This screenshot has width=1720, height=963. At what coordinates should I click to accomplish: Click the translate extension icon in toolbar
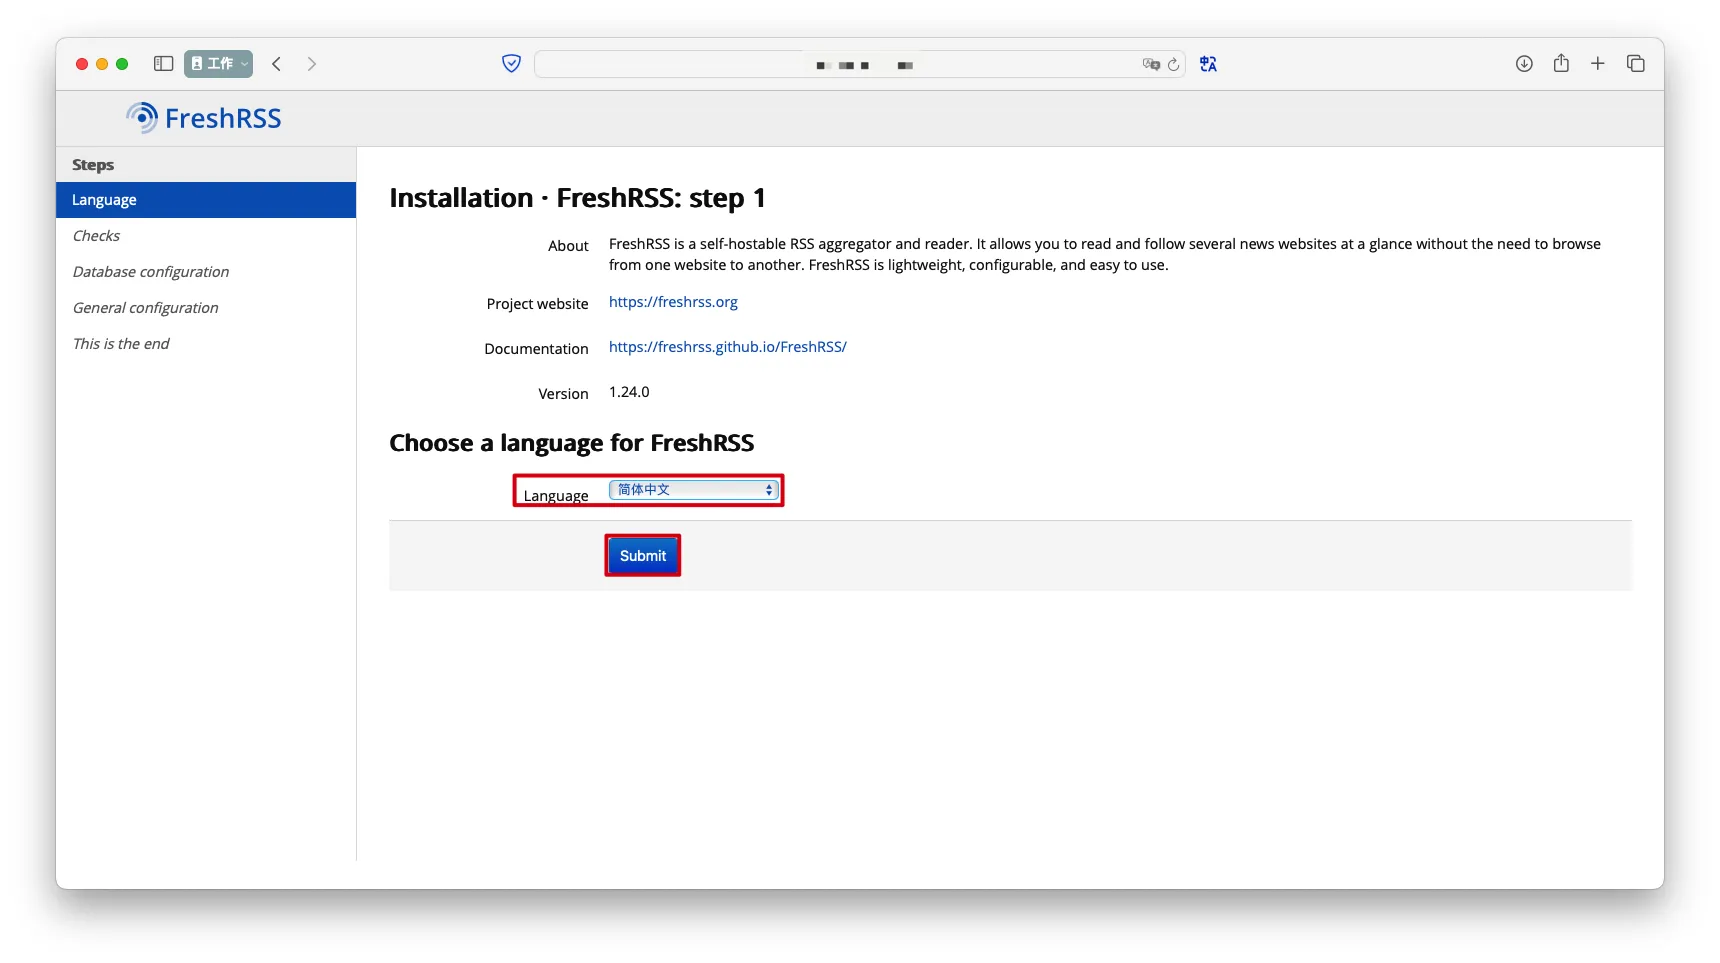tap(1208, 64)
